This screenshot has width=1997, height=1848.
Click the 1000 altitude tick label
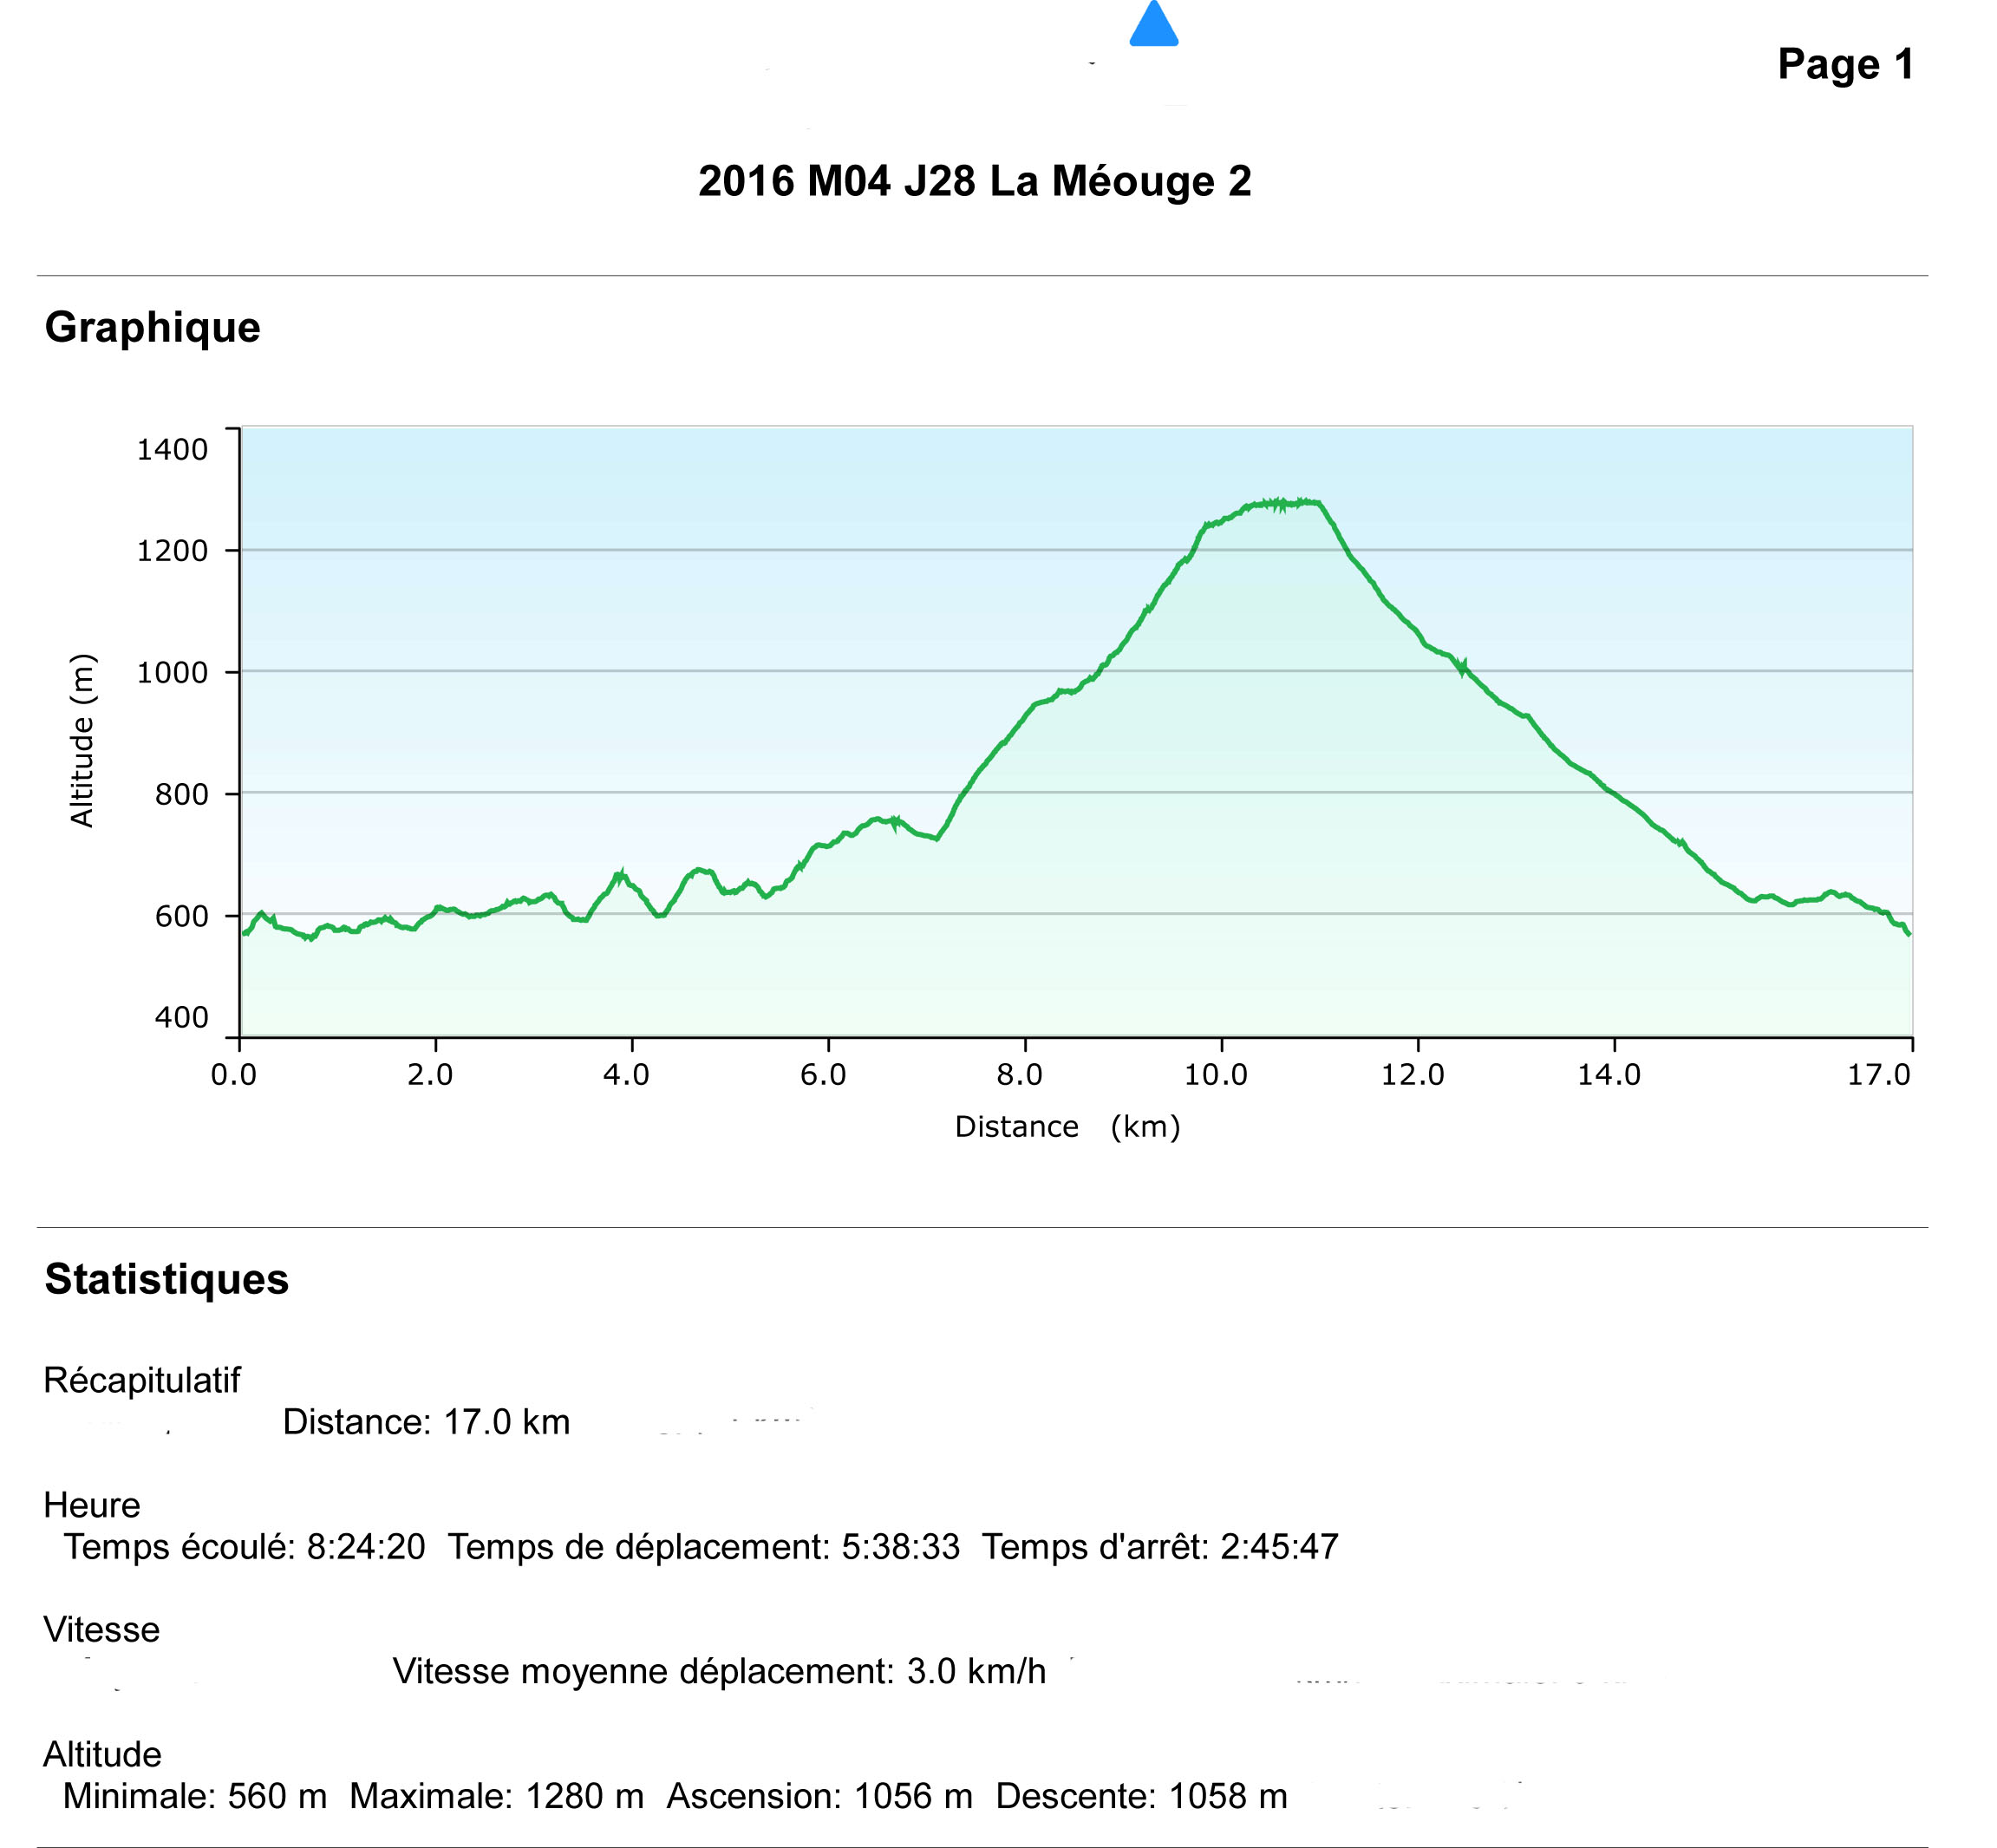(172, 673)
